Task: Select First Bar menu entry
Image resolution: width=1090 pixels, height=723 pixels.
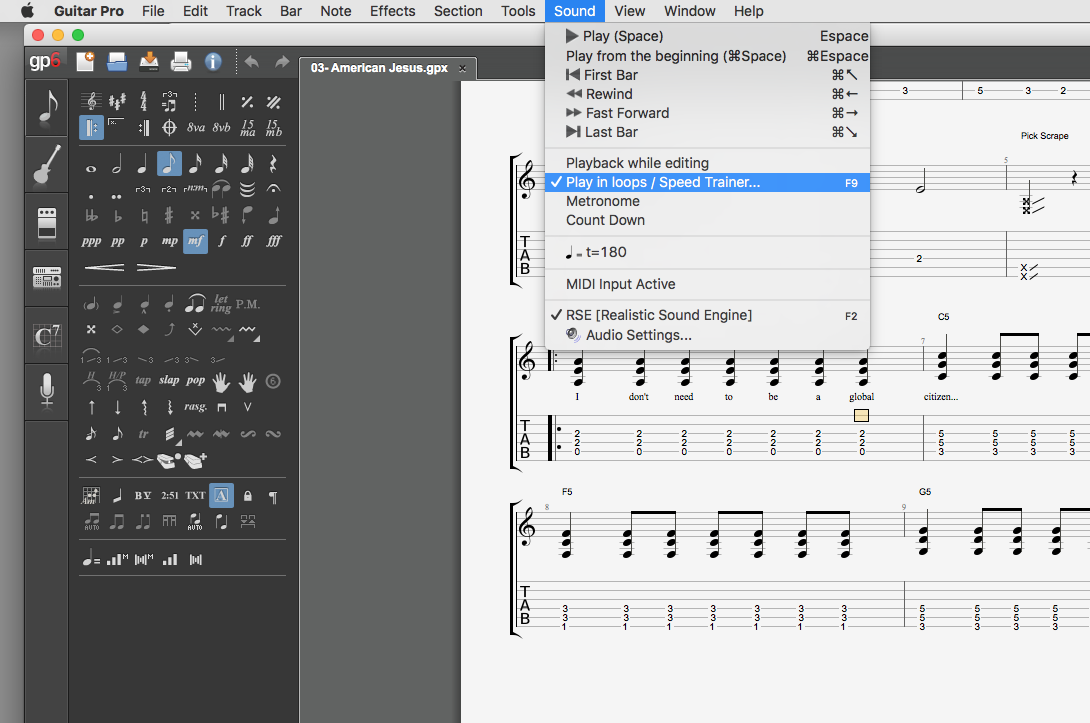Action: 707,75
